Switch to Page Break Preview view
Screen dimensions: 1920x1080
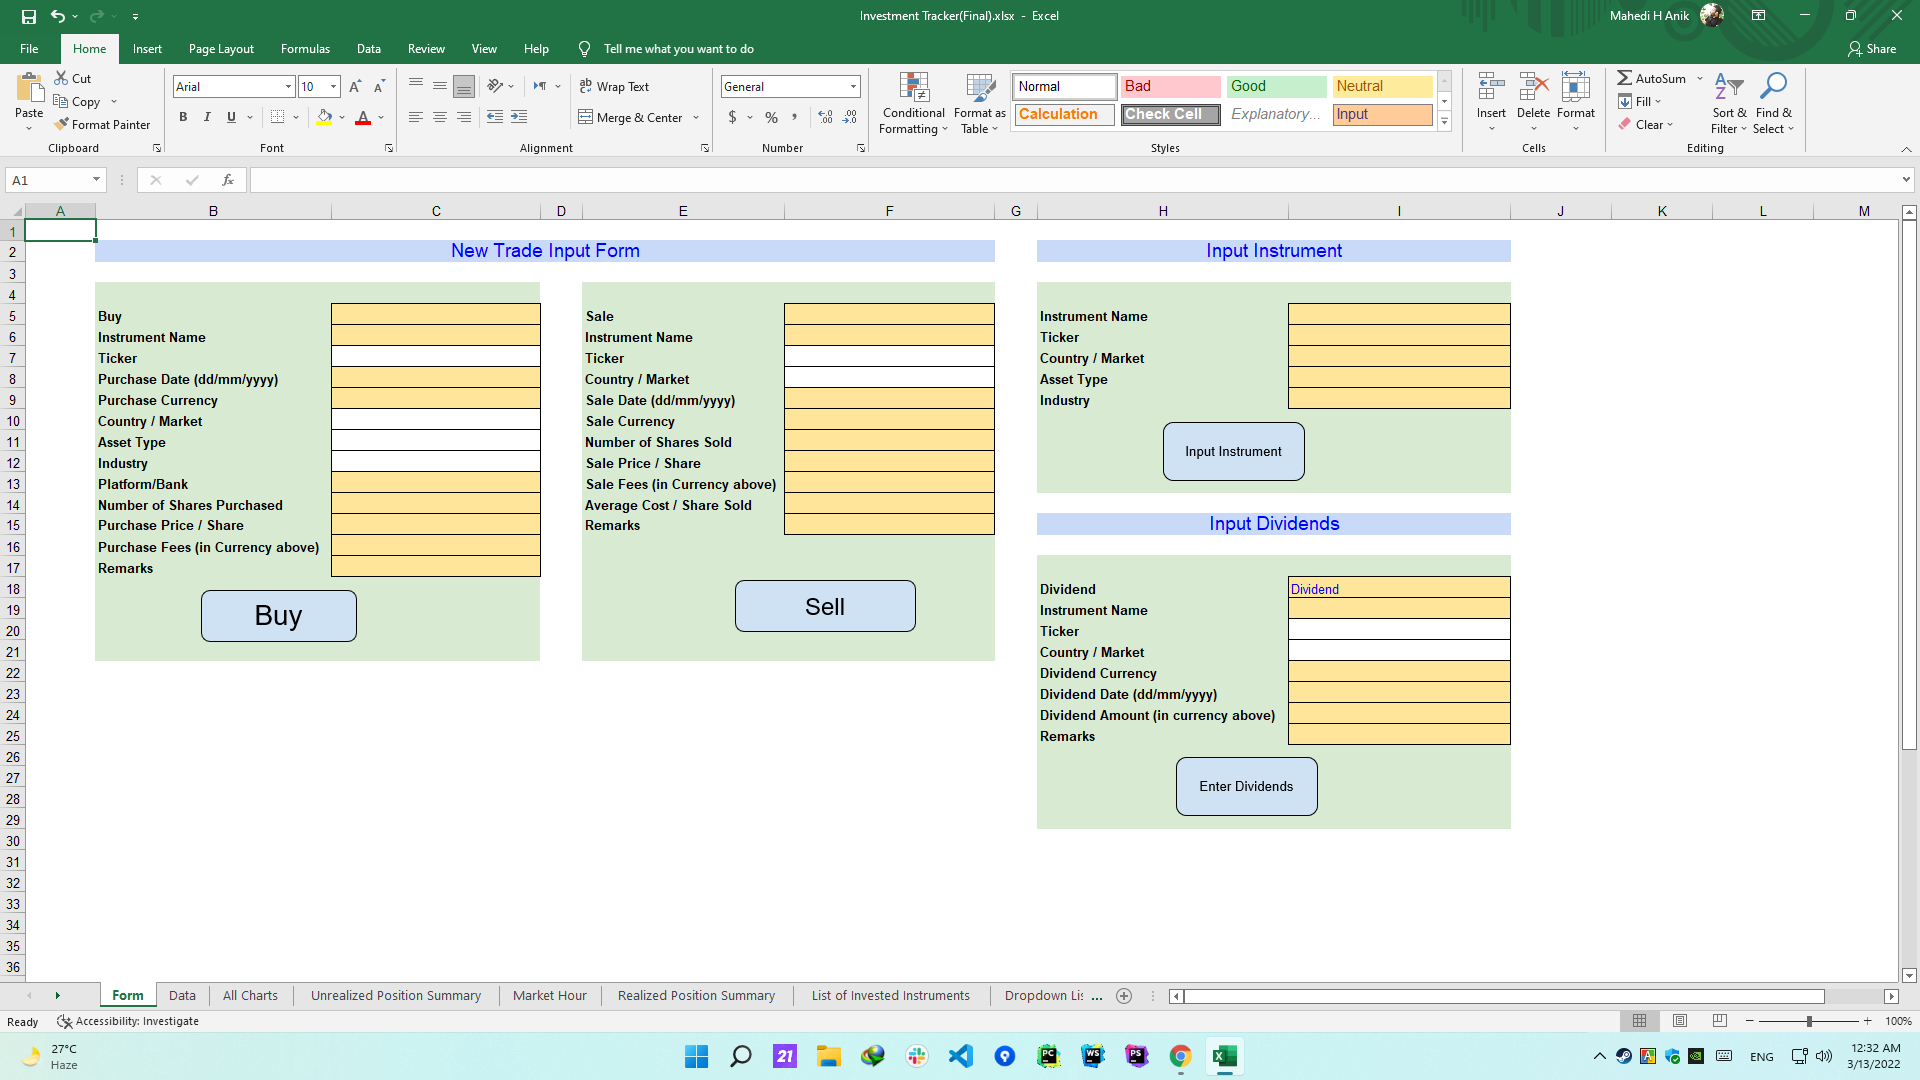tap(1720, 1021)
